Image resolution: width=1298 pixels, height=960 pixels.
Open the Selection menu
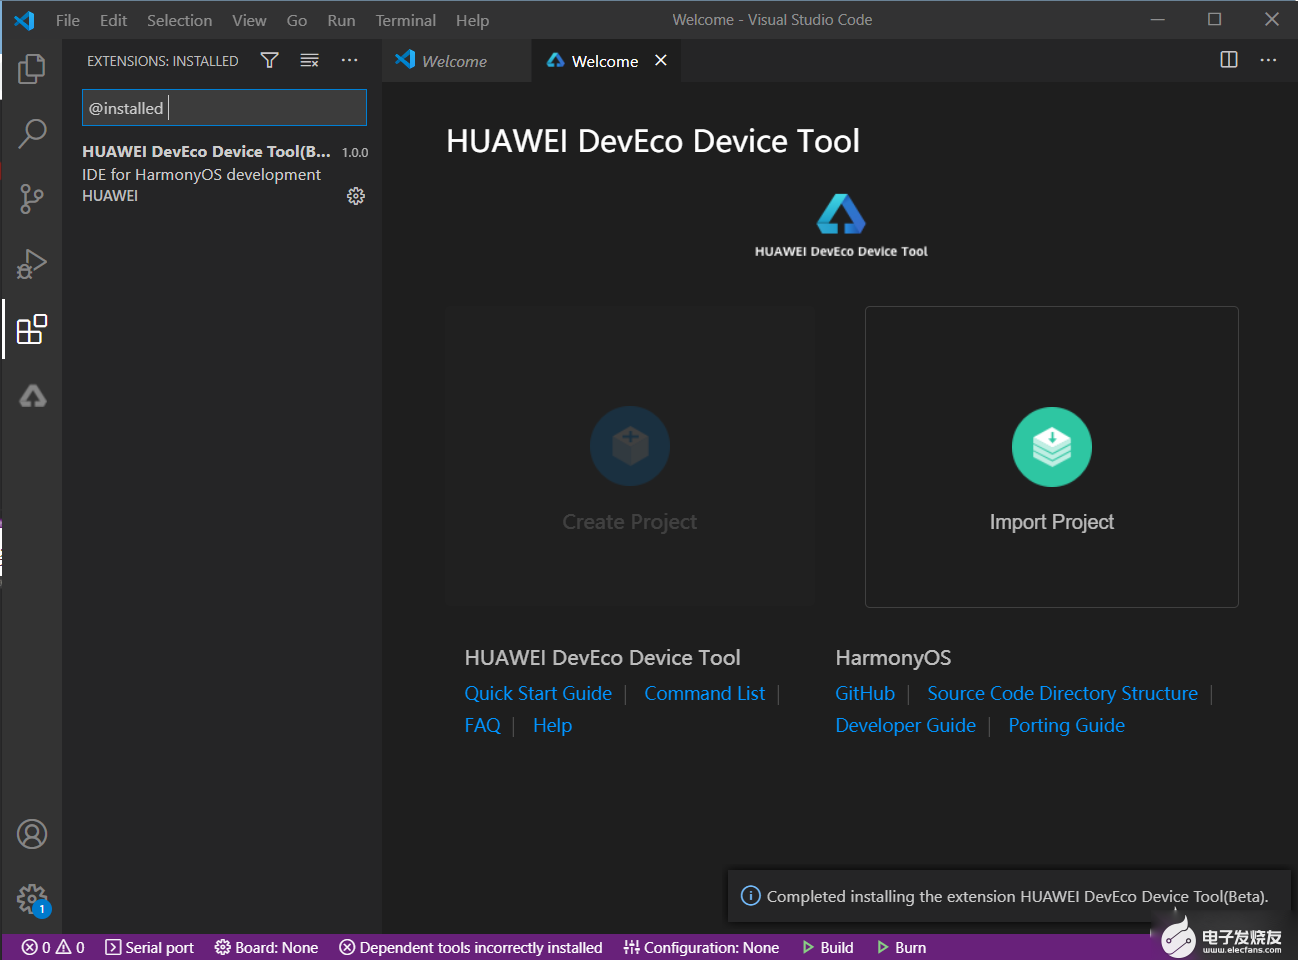[179, 20]
